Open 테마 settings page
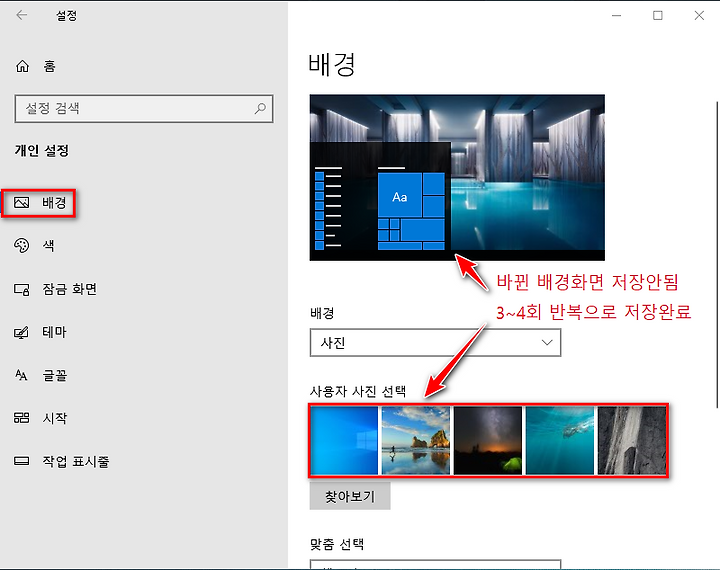This screenshot has width=720, height=570. click(54, 332)
